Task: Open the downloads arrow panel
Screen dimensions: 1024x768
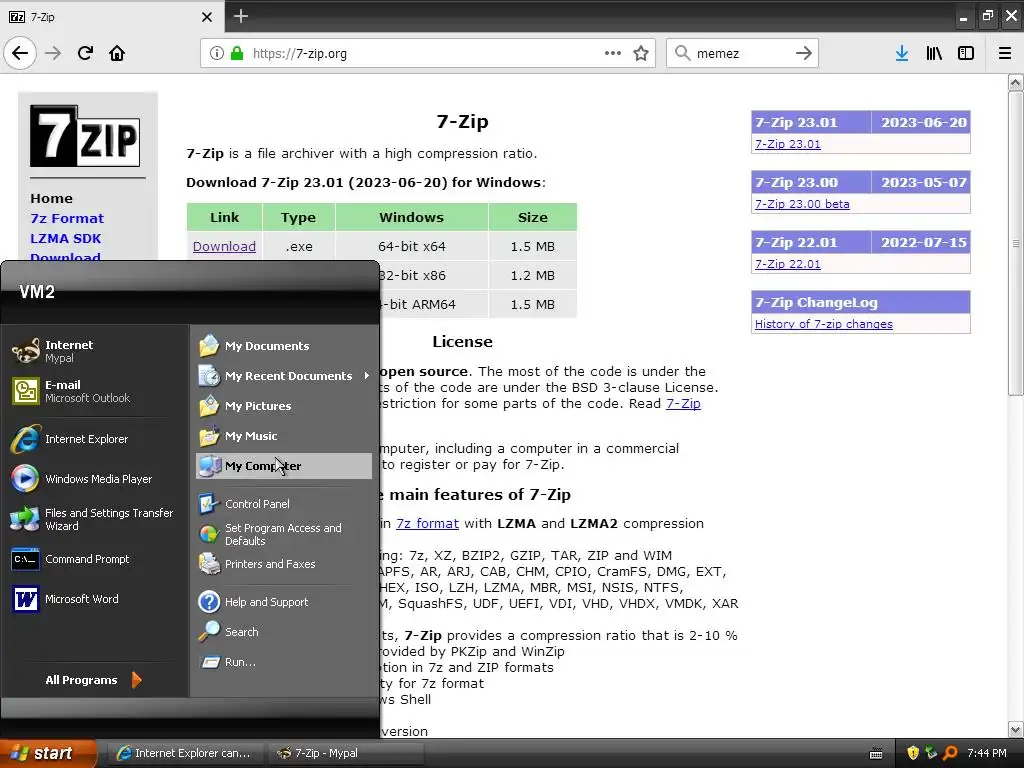Action: pos(901,53)
